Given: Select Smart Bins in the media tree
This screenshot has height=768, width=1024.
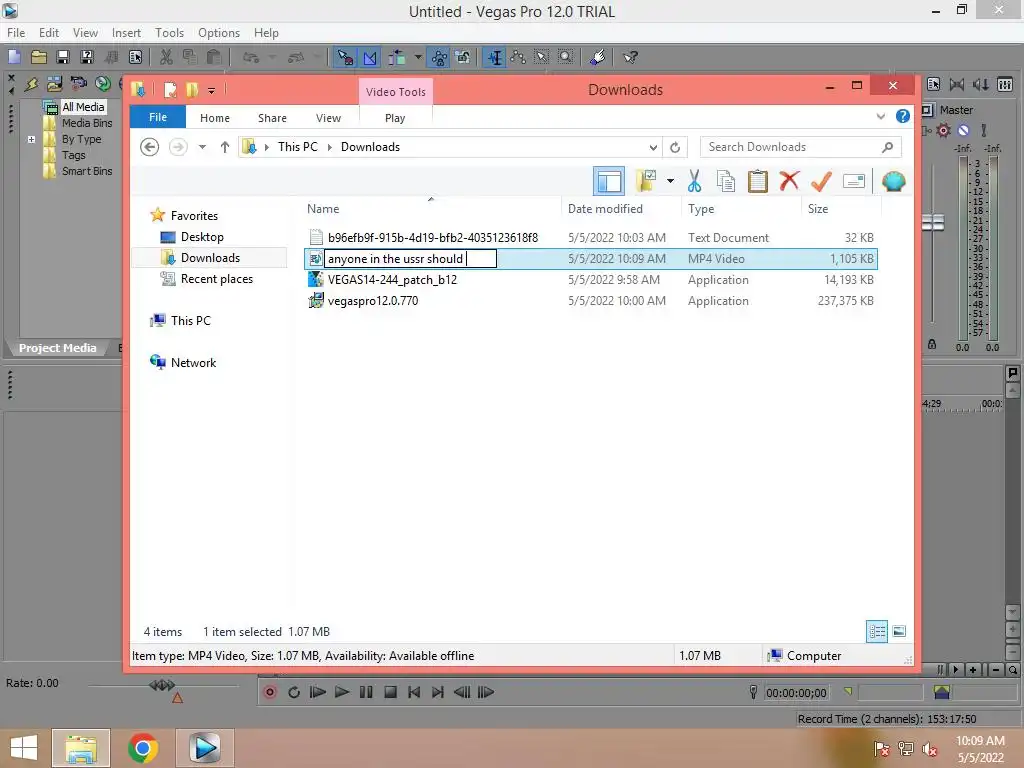Looking at the screenshot, I should [x=87, y=171].
